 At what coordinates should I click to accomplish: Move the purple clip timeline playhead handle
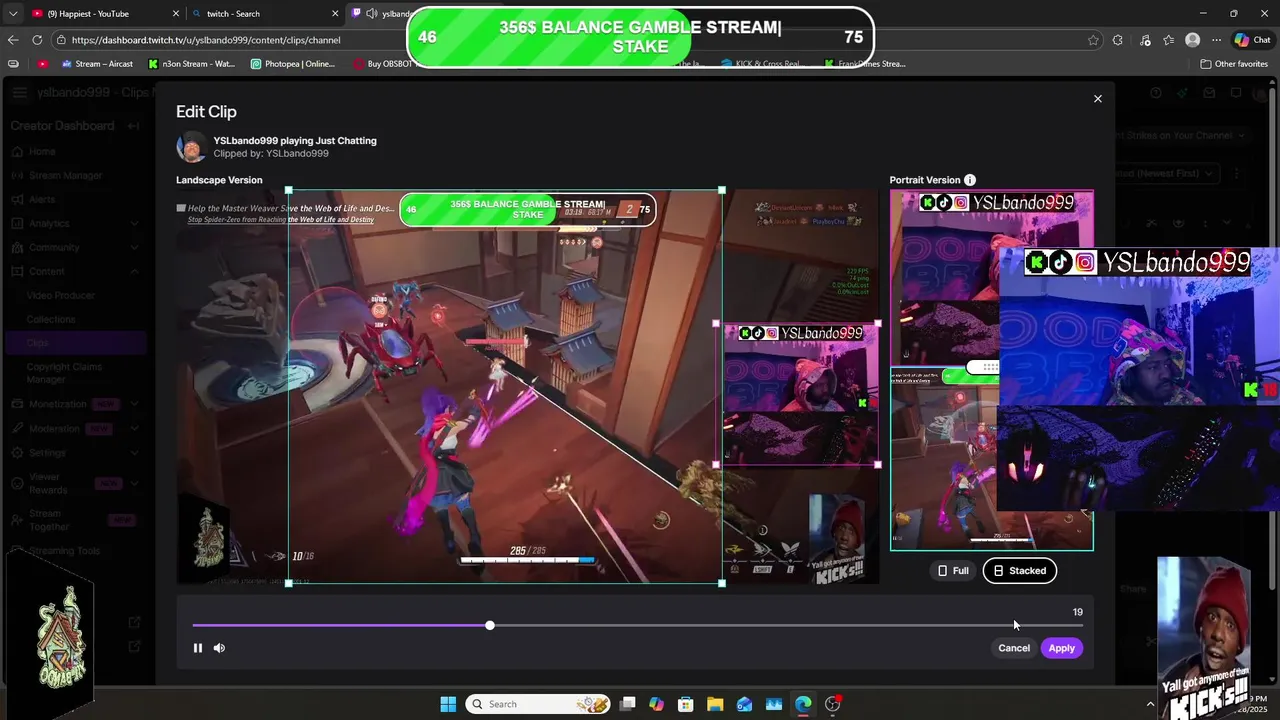(490, 625)
